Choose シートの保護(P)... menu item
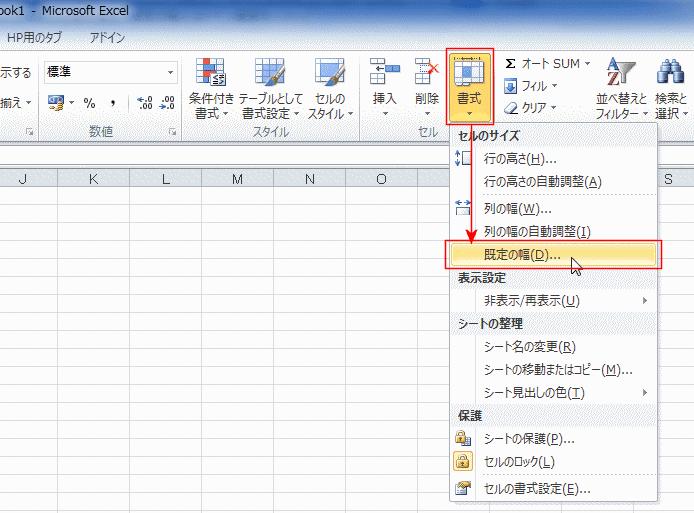694x513 pixels. [553, 439]
